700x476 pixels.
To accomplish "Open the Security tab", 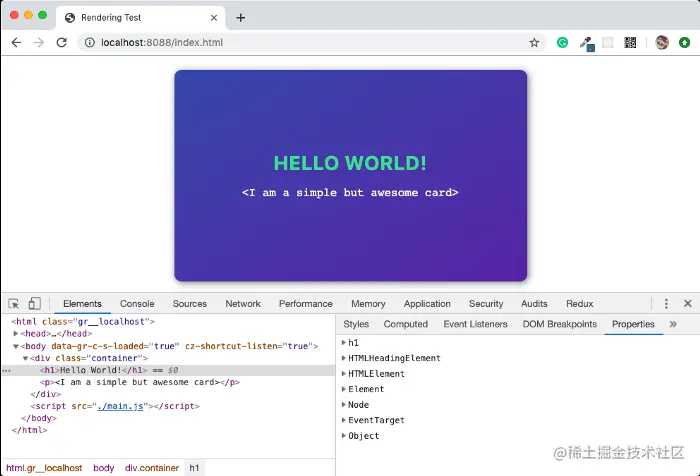I will (486, 304).
